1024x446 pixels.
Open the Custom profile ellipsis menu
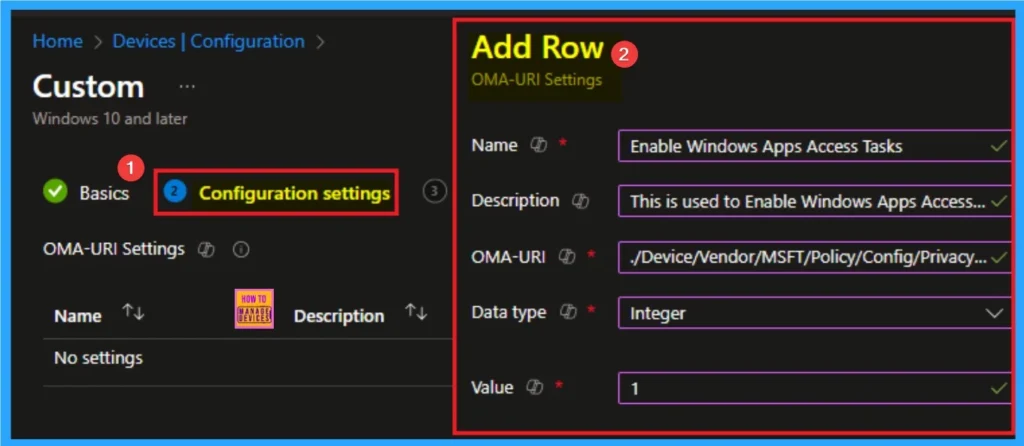pyautogui.click(x=186, y=87)
